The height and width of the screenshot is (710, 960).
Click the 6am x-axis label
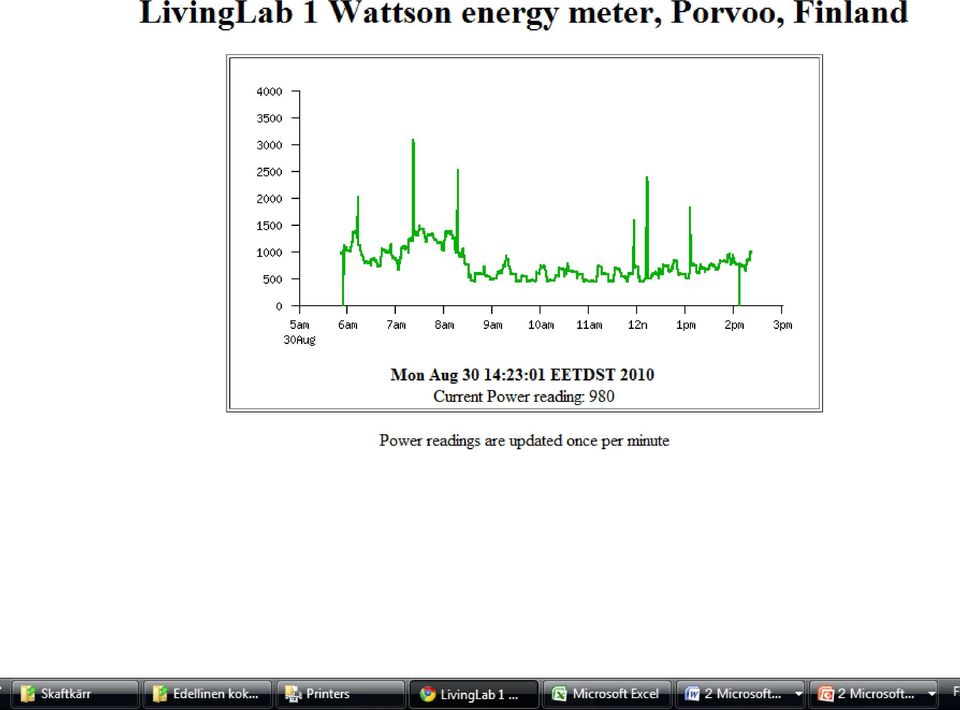click(348, 325)
